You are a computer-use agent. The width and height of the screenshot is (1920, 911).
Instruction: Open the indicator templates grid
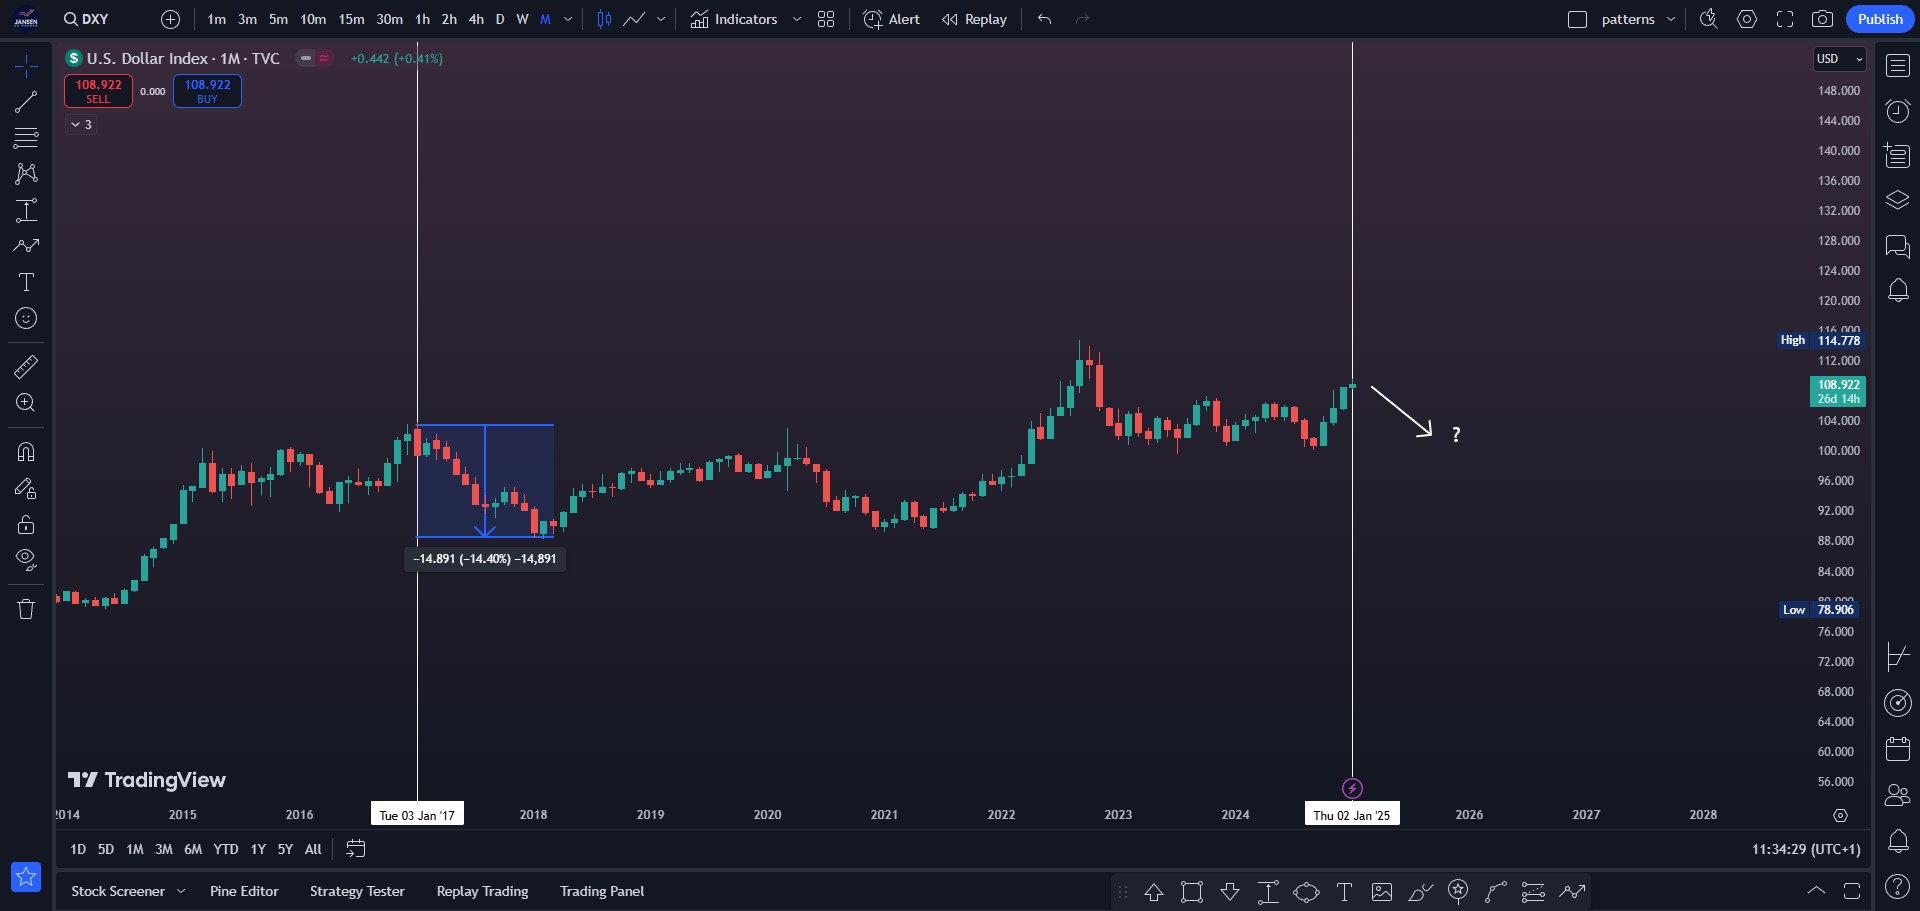pos(826,19)
